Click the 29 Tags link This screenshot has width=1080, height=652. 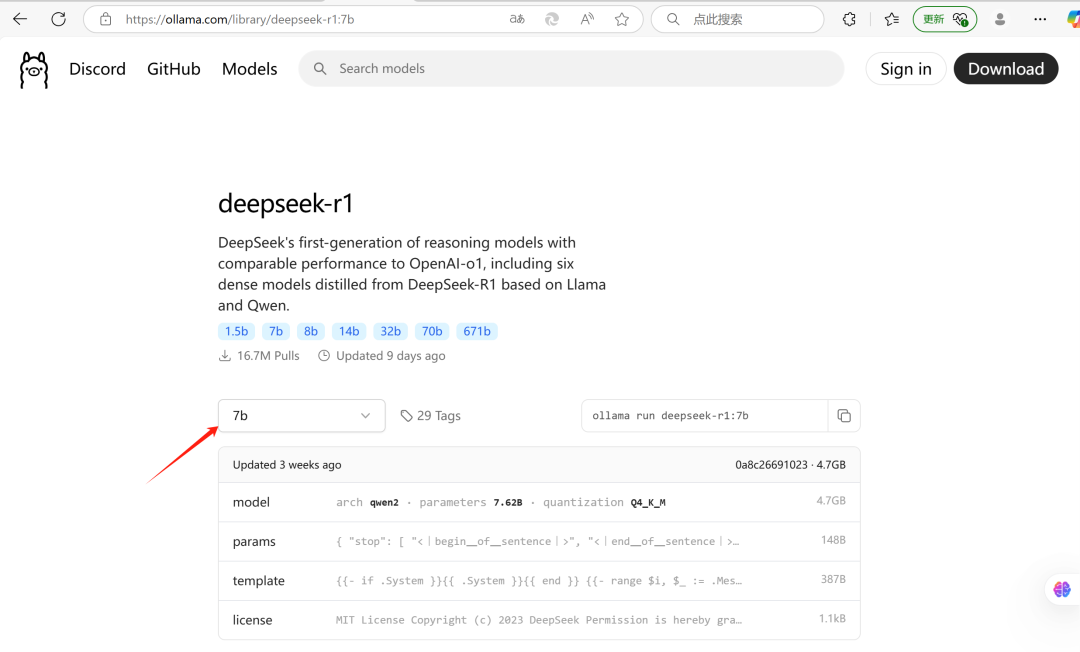430,416
